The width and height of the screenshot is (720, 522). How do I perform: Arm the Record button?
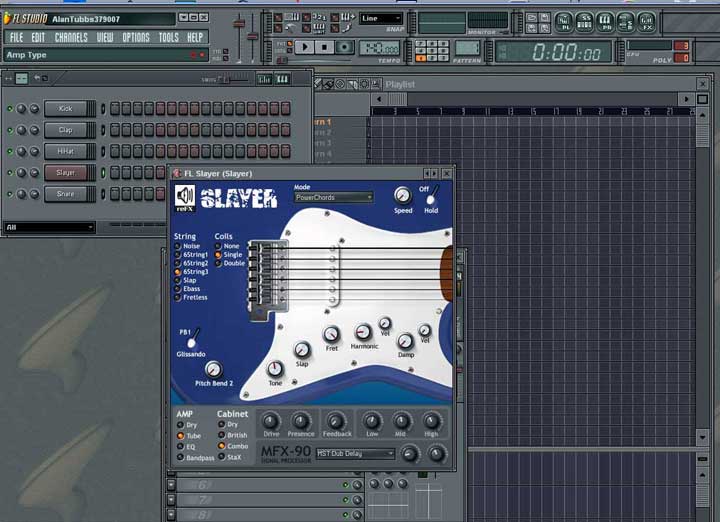[344, 47]
